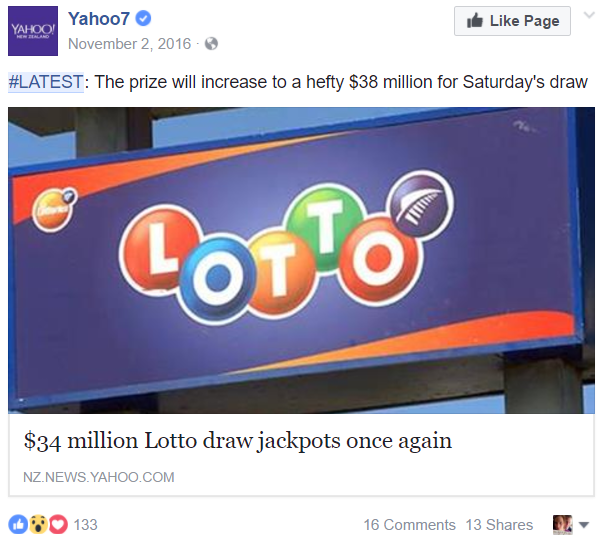The width and height of the screenshot is (598, 544).
Task: Click the thumbs-up icon inside Like Page
Action: click(475, 20)
